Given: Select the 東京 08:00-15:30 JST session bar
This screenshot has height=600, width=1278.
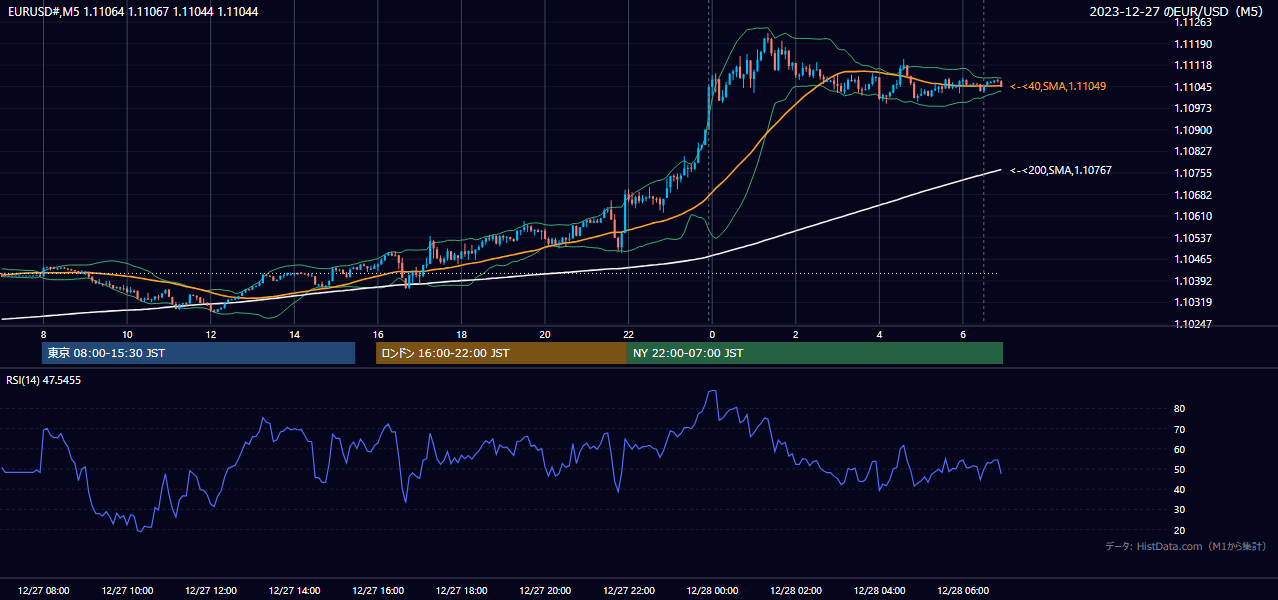Looking at the screenshot, I should [198, 353].
